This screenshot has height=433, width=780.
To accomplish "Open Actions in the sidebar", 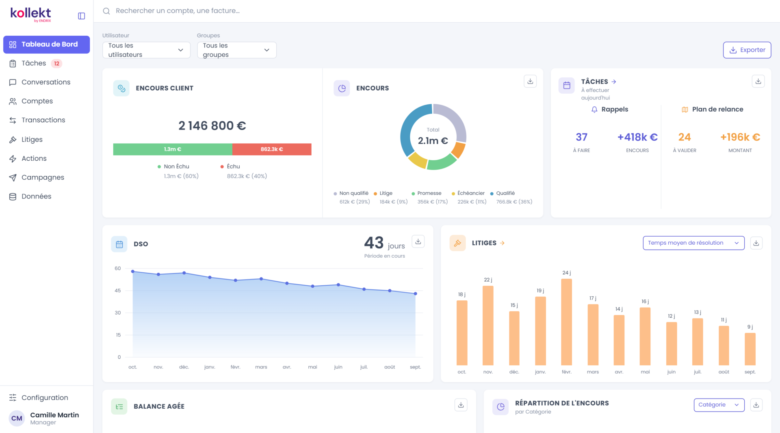I will point(46,158).
